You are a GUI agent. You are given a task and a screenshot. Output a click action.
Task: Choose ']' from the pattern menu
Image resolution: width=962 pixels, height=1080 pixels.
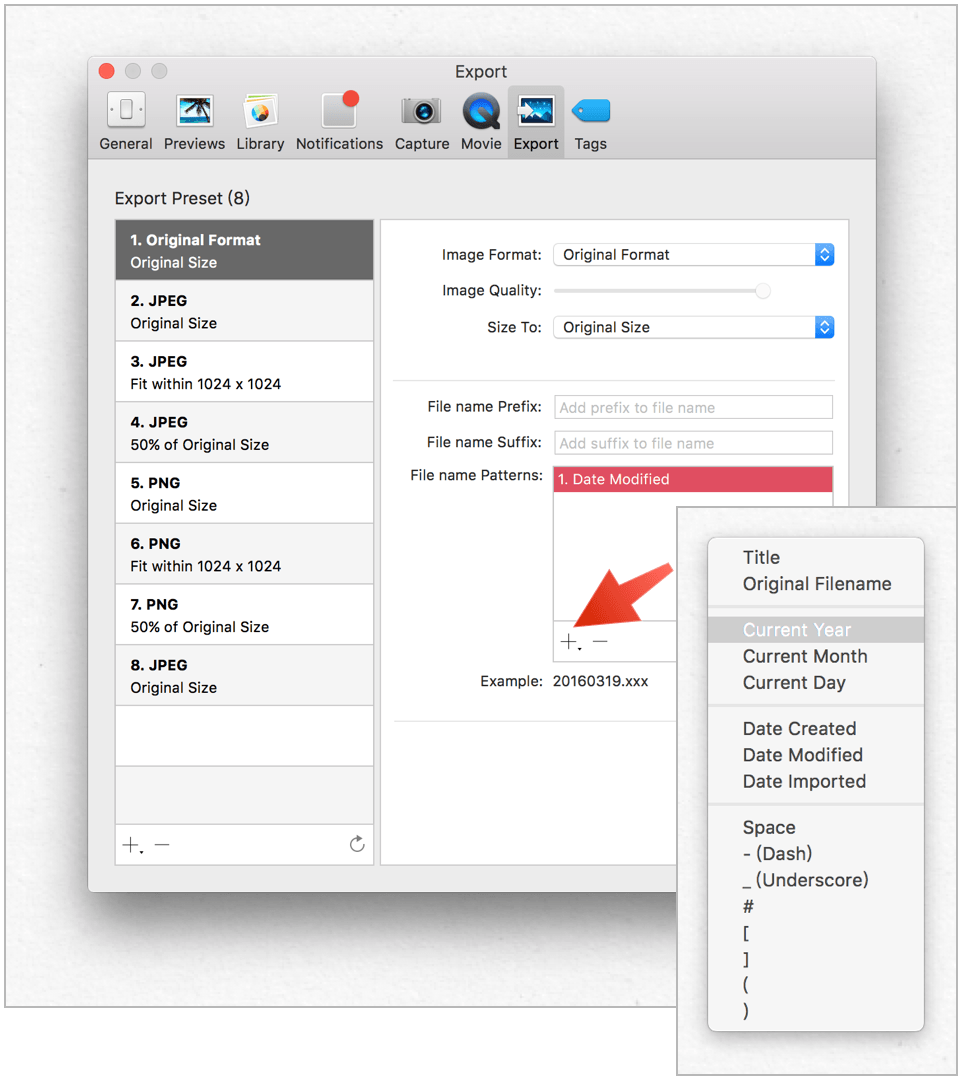click(x=816, y=959)
